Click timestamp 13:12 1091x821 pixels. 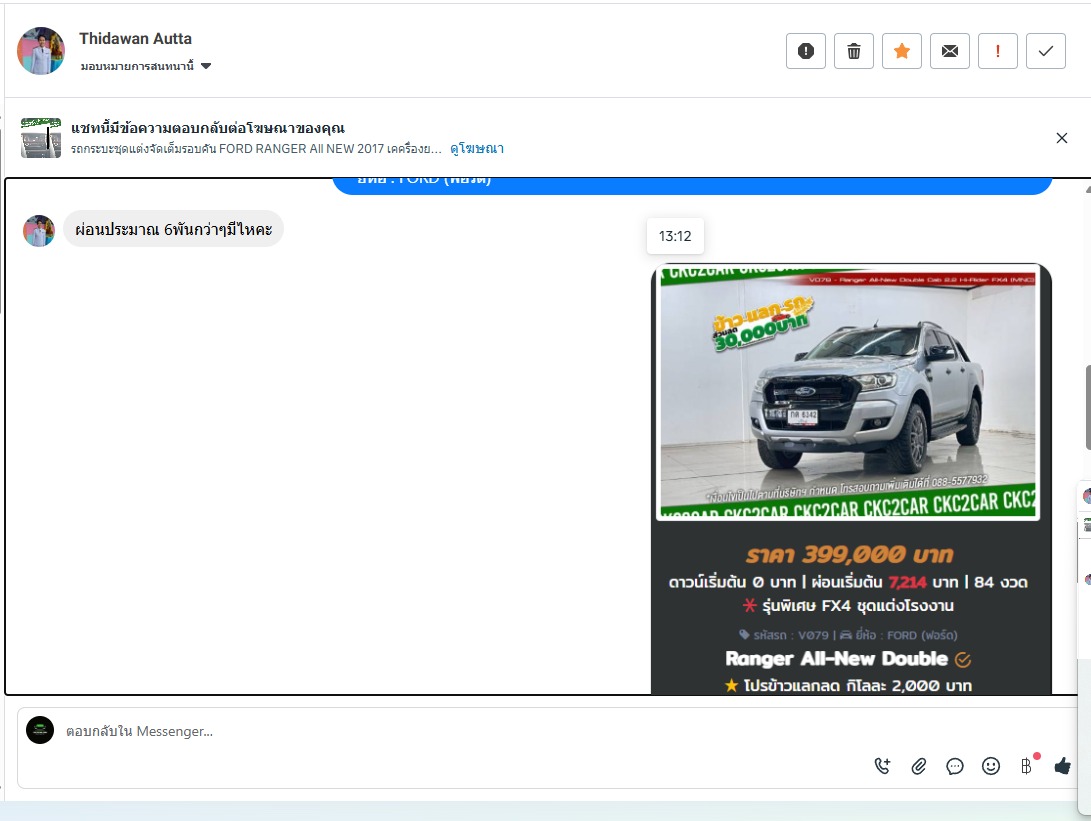[675, 236]
